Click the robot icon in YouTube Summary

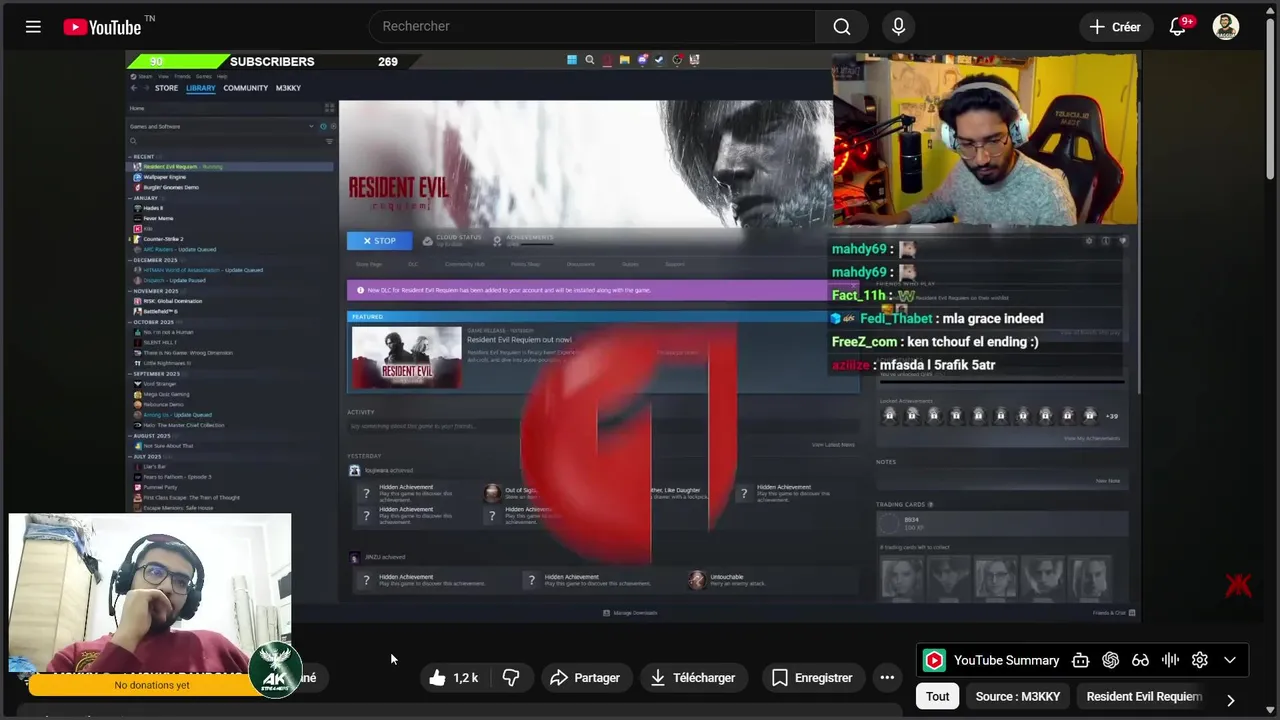point(1080,660)
